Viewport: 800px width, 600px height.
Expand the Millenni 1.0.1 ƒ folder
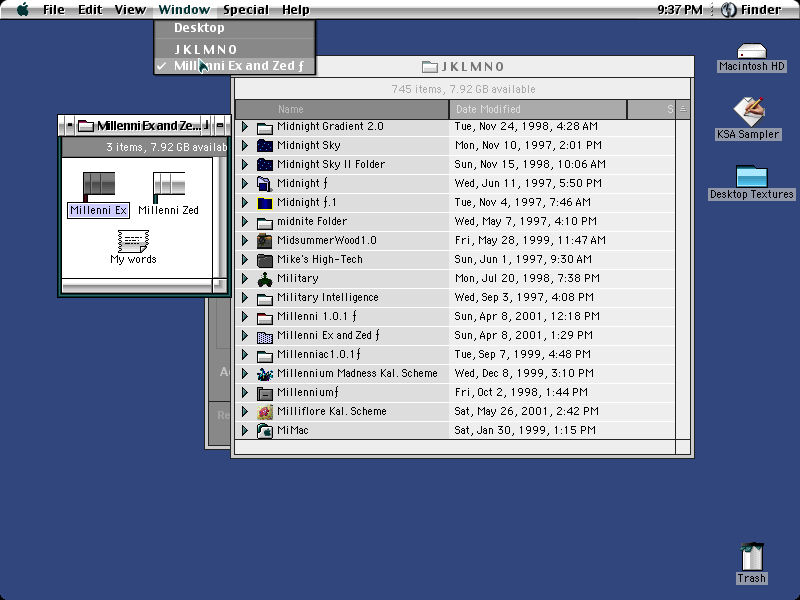click(x=245, y=316)
